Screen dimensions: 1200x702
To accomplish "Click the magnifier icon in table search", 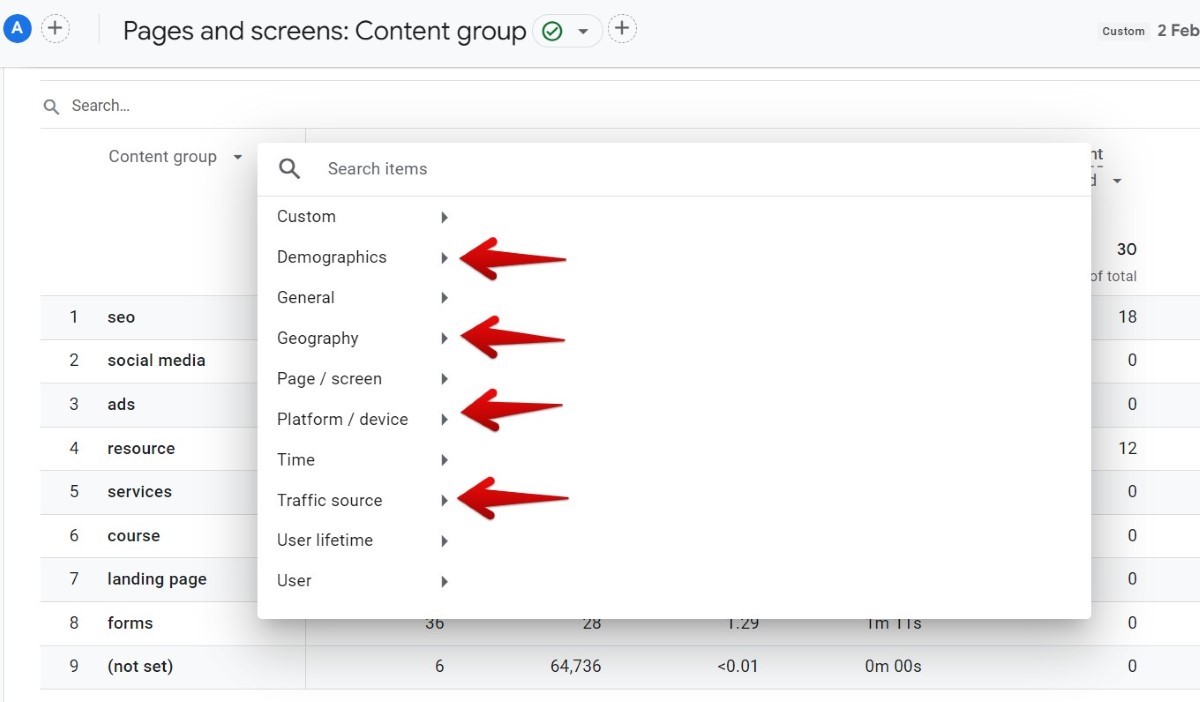I will click(x=51, y=106).
